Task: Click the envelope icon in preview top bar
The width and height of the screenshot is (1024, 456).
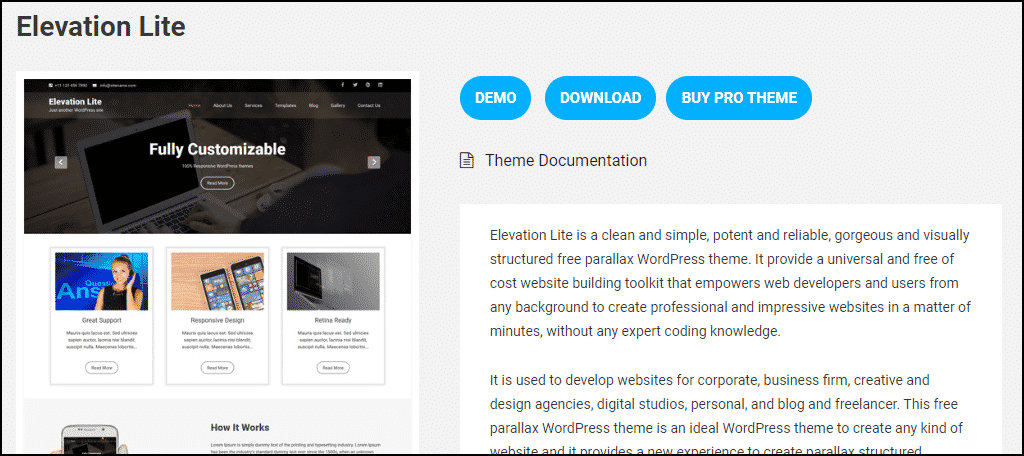Action: coord(95,85)
